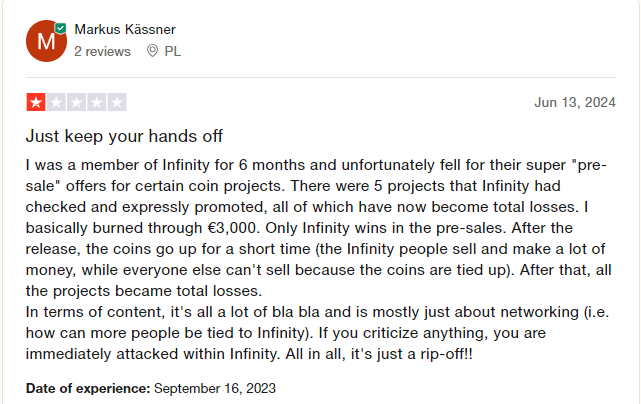
Task: Click the orange M user avatar
Action: click(45, 41)
